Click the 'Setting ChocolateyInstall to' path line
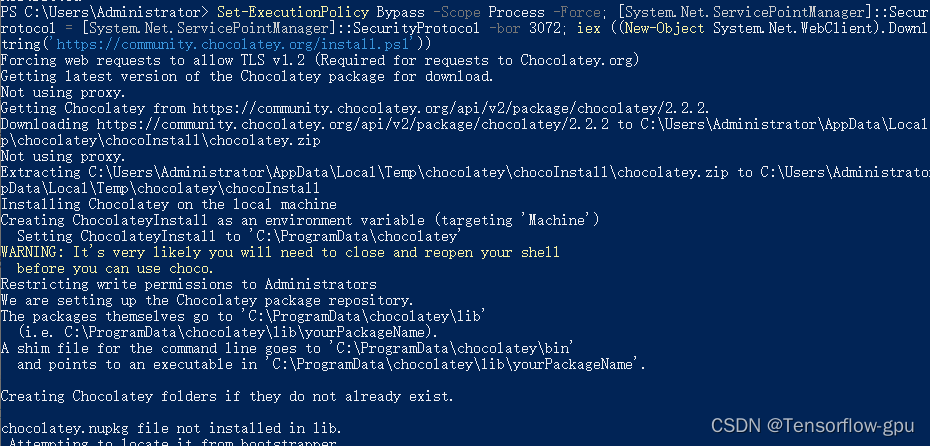The height and width of the screenshot is (446, 930). tap(239, 237)
